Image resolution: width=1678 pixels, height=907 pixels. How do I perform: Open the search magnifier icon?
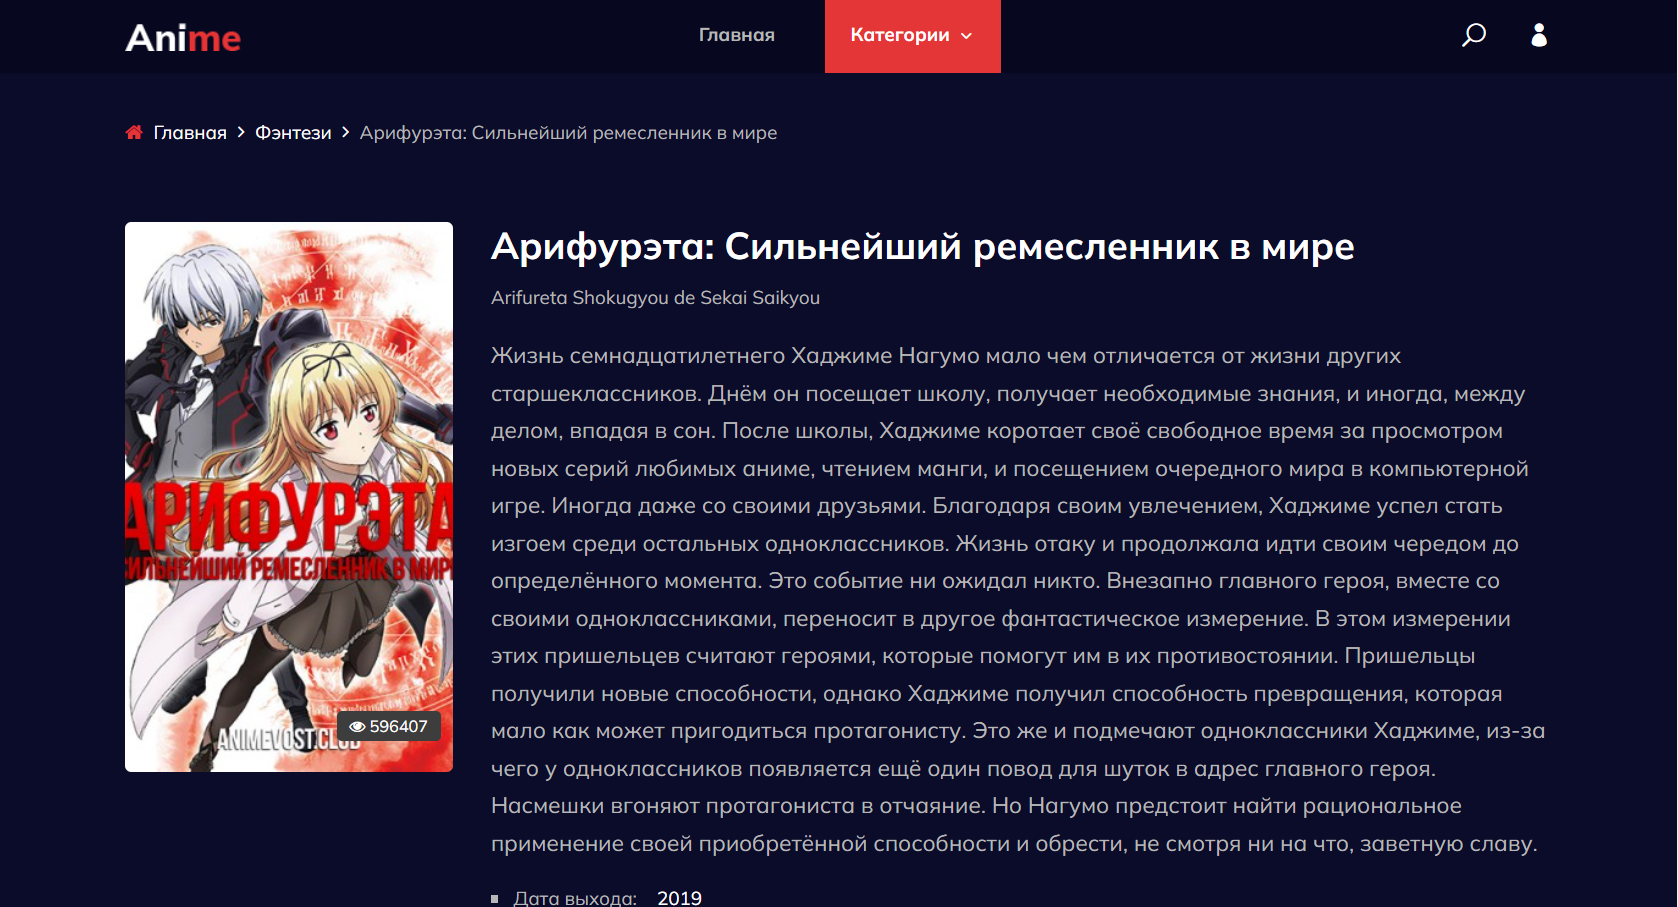point(1474,35)
